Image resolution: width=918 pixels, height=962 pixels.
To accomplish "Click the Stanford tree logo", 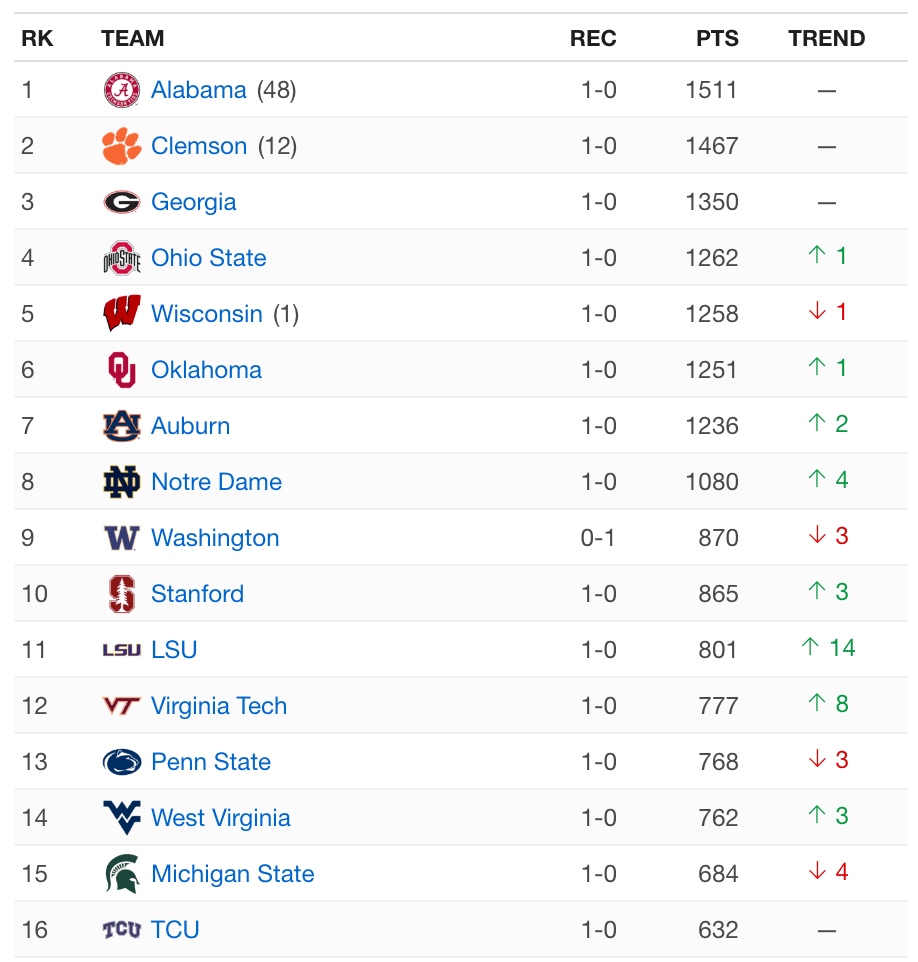I will point(122,594).
